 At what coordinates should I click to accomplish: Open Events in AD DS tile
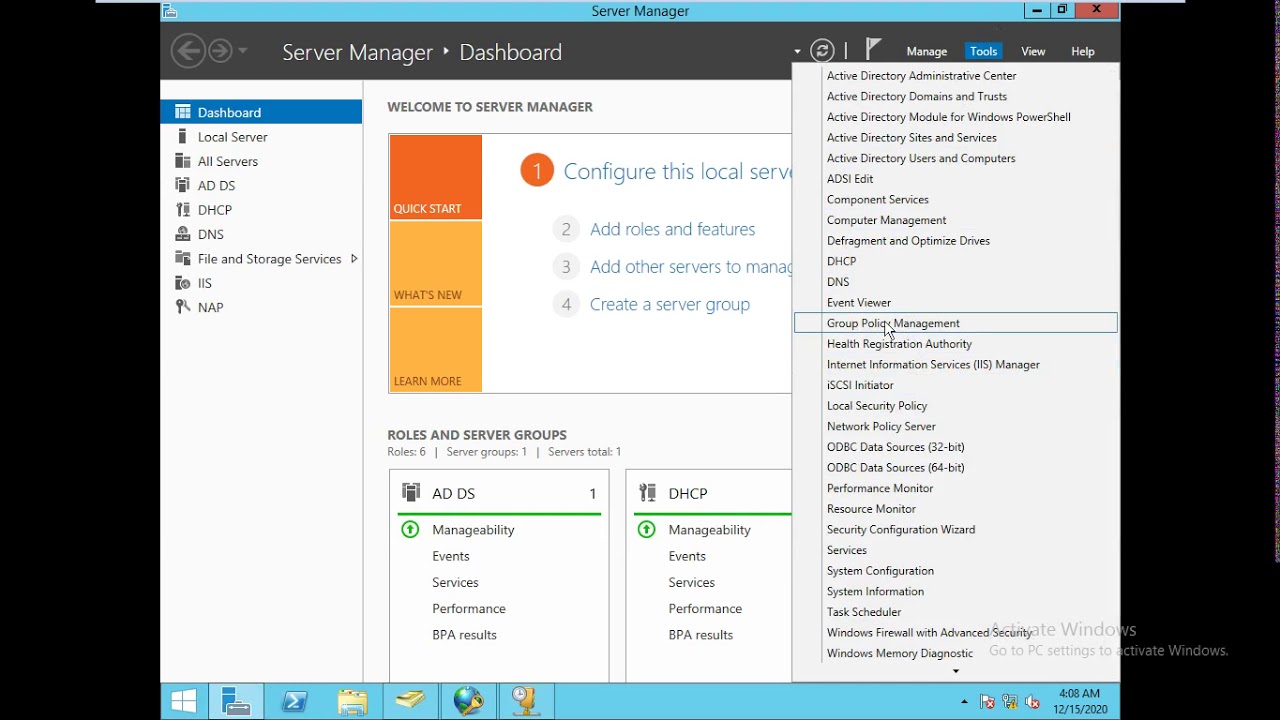point(450,556)
